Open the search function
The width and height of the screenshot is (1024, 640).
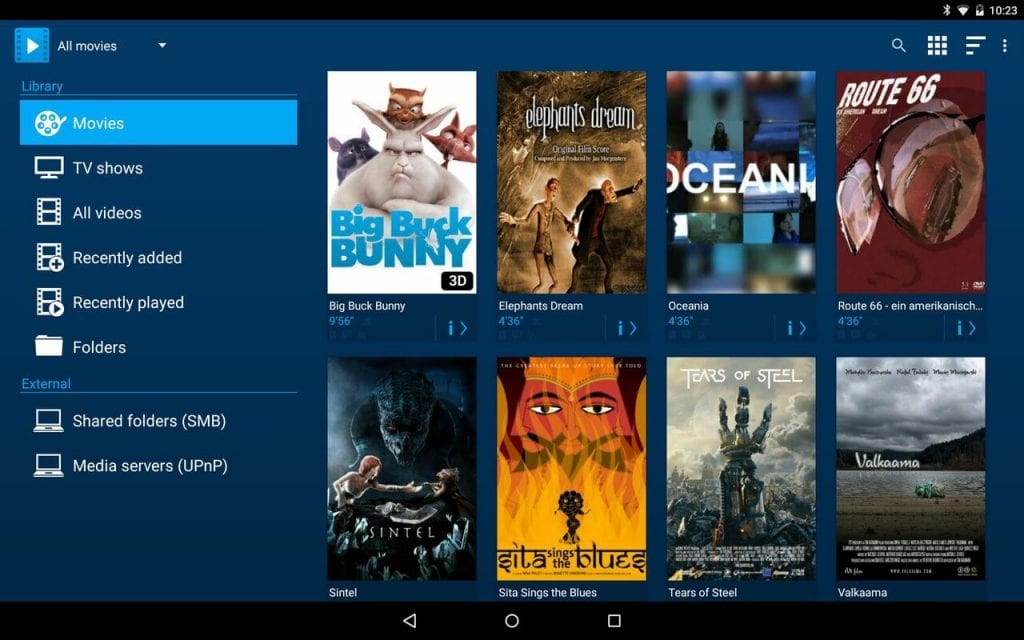coord(898,45)
